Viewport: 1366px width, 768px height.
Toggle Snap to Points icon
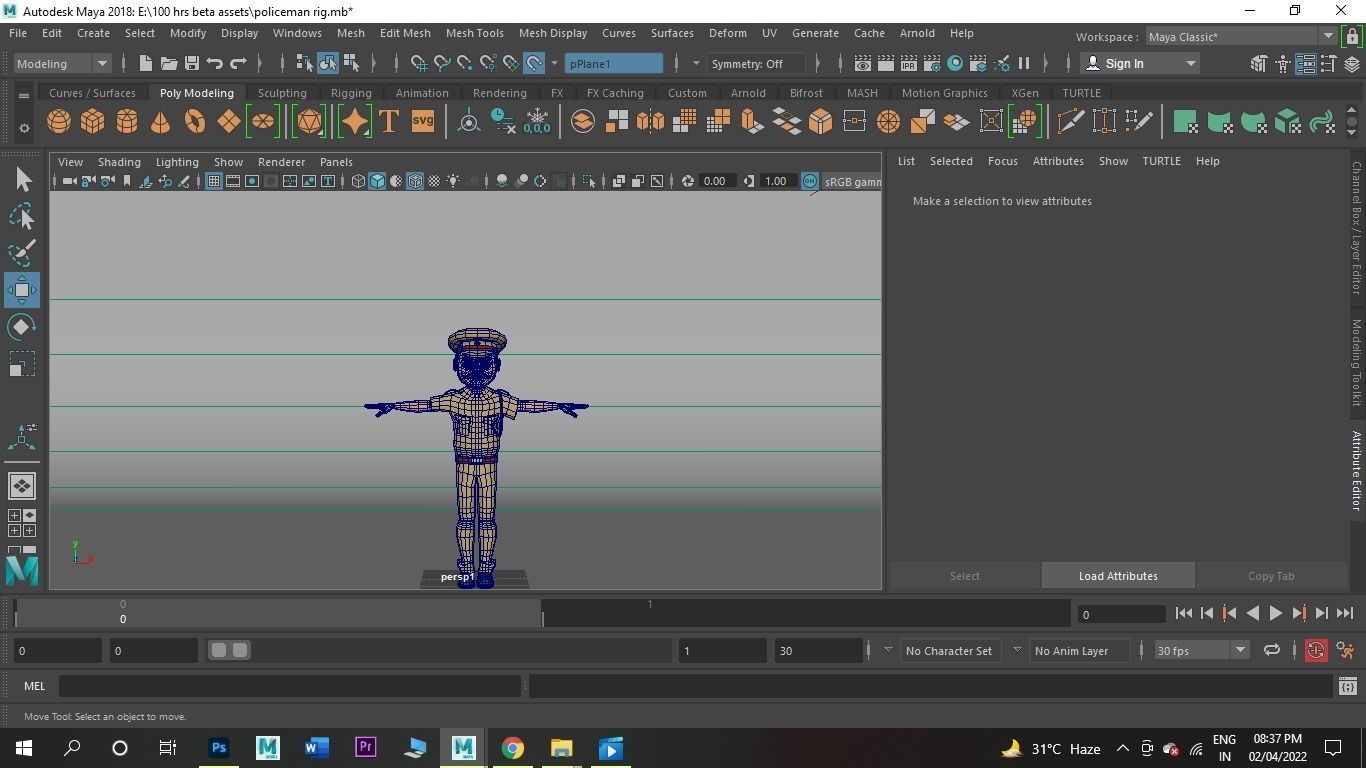(465, 63)
